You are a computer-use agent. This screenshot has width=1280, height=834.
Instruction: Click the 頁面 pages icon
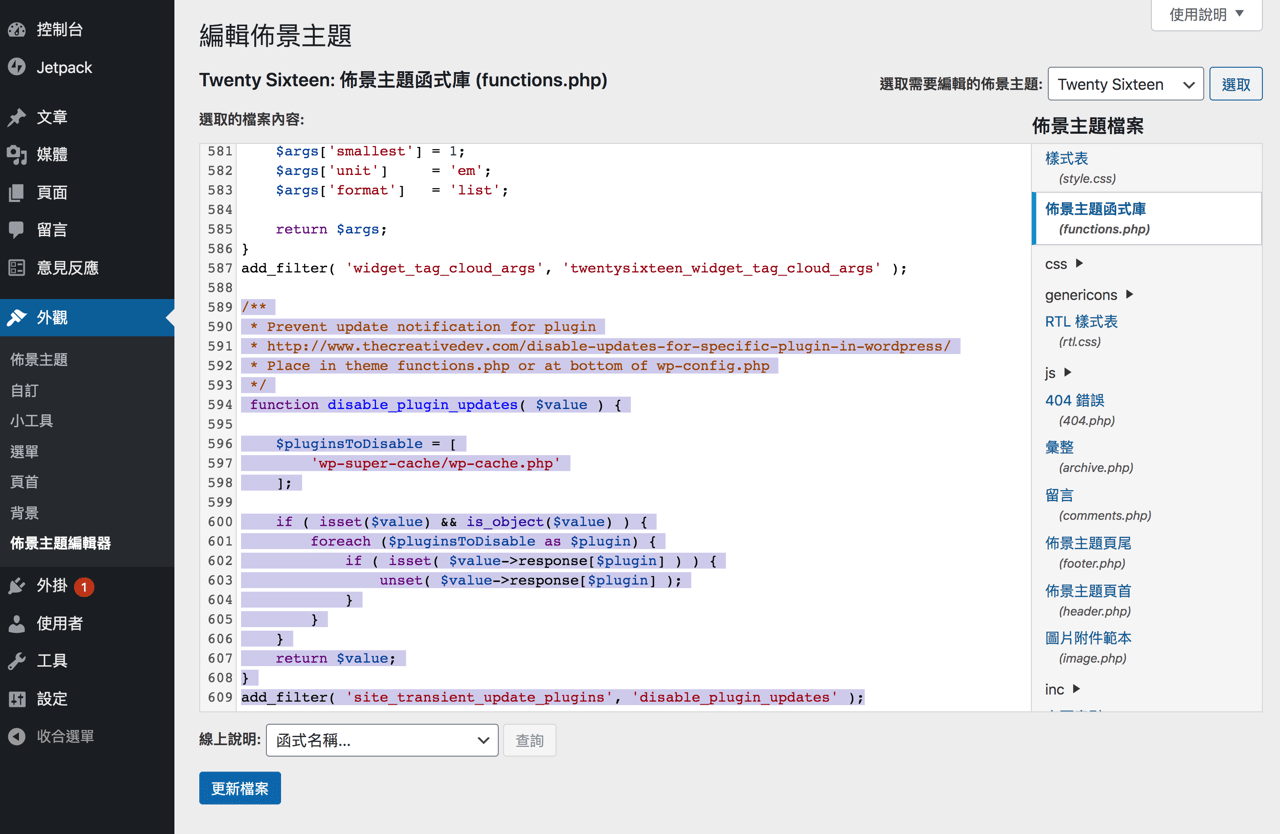coord(17,192)
